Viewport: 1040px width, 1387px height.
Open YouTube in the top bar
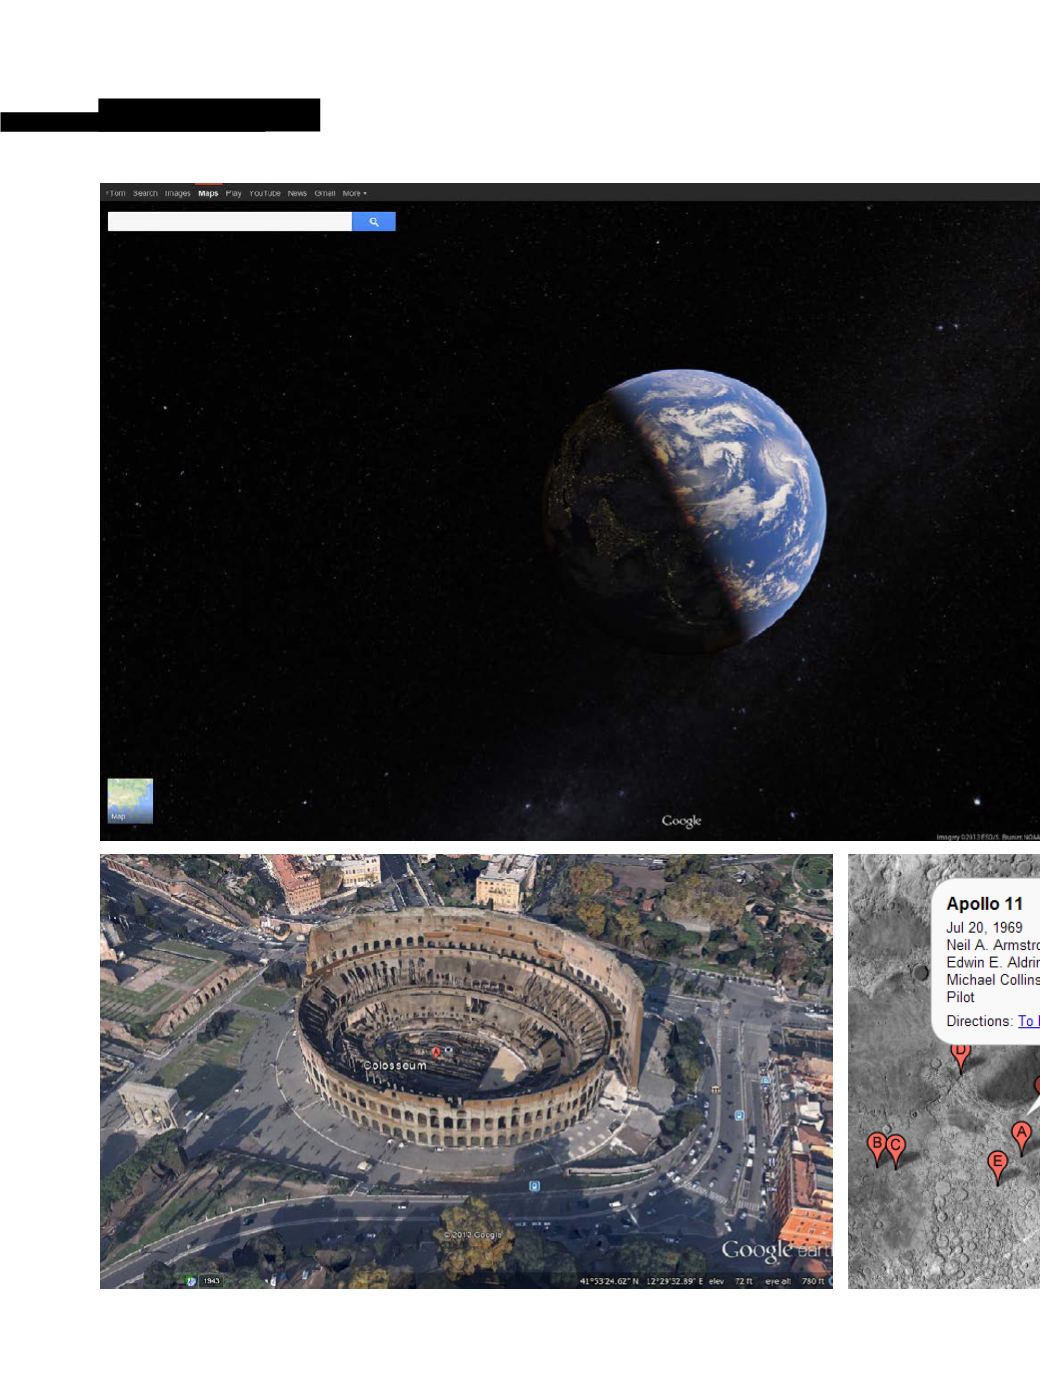click(x=265, y=194)
